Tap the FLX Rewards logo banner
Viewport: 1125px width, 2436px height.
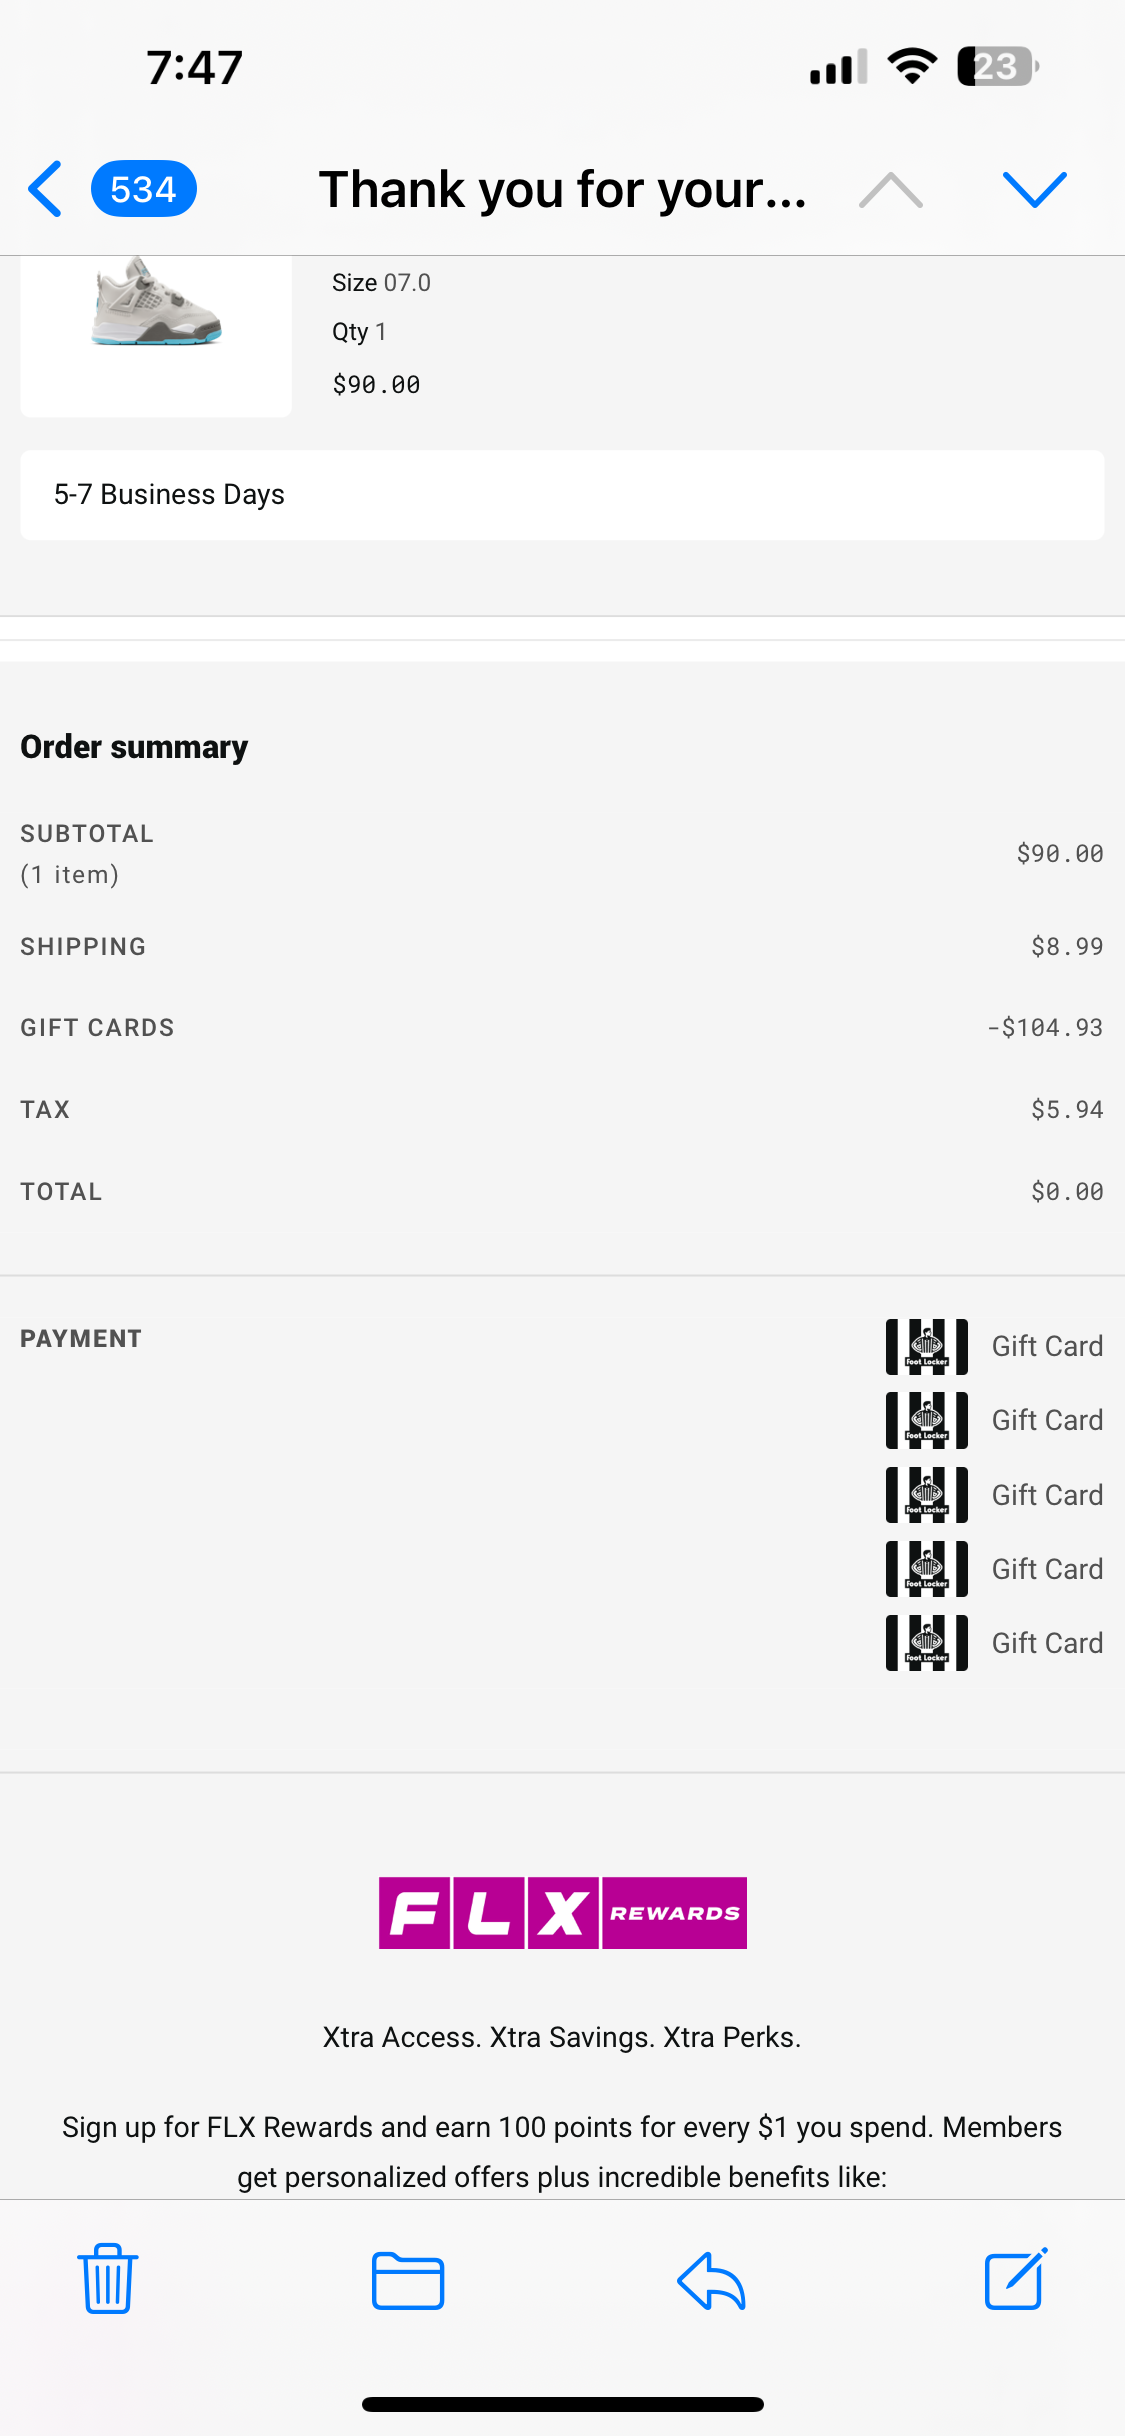pos(562,1913)
